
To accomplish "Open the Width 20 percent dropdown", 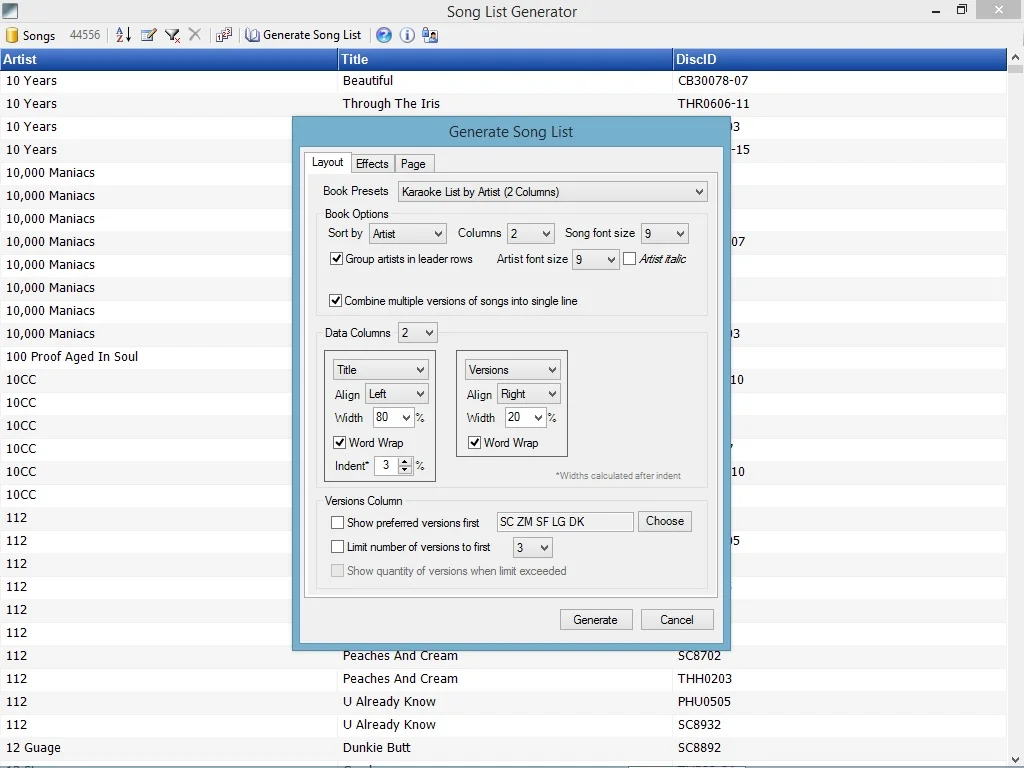I will (x=525, y=417).
